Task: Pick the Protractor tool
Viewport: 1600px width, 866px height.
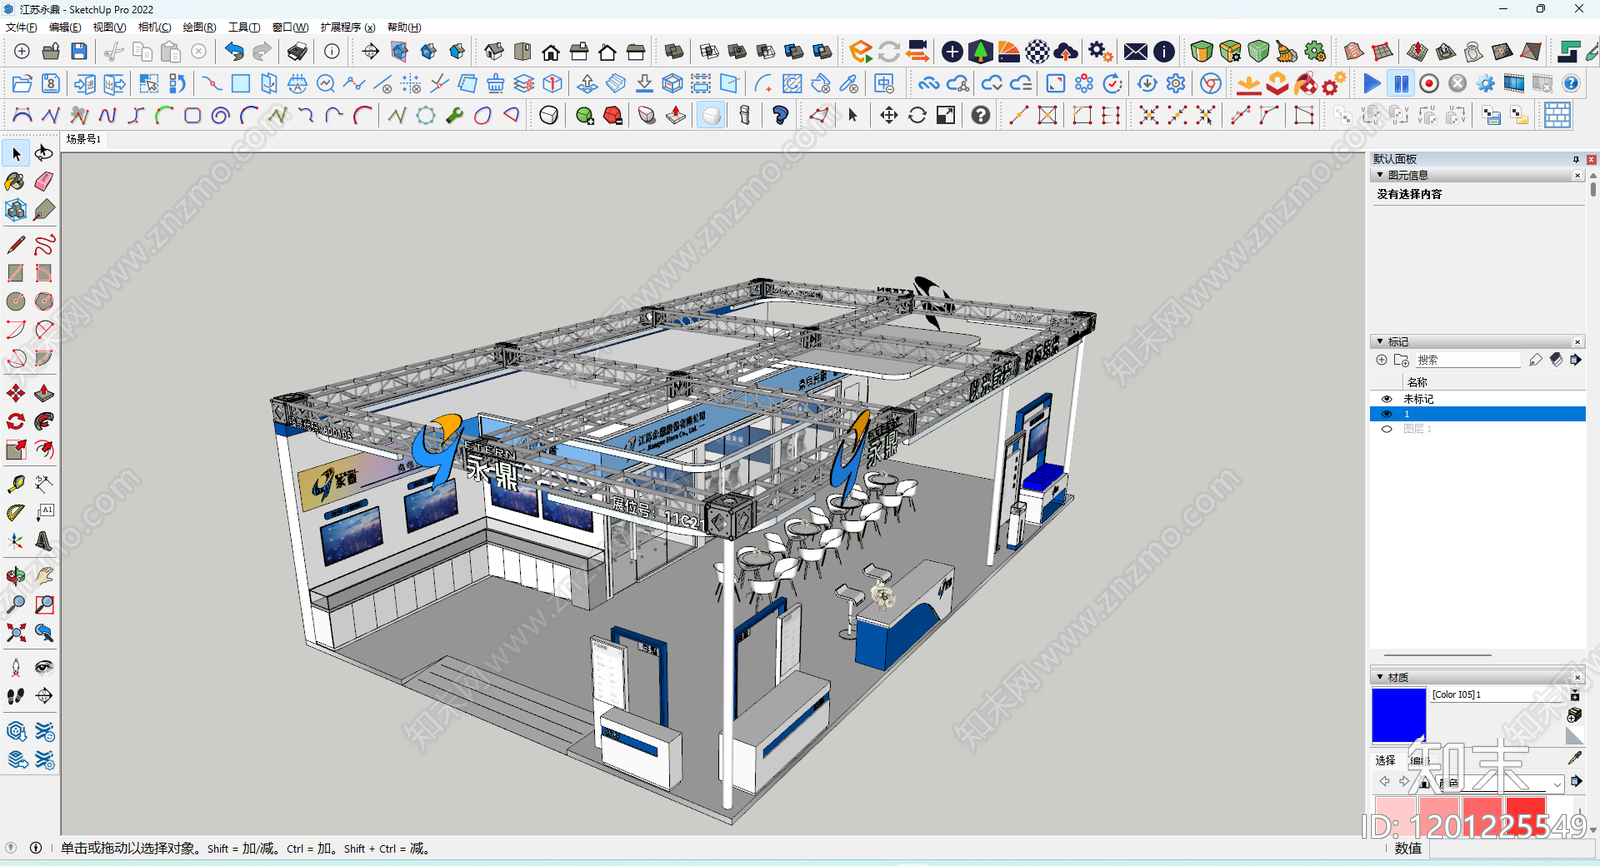Action: click(16, 512)
